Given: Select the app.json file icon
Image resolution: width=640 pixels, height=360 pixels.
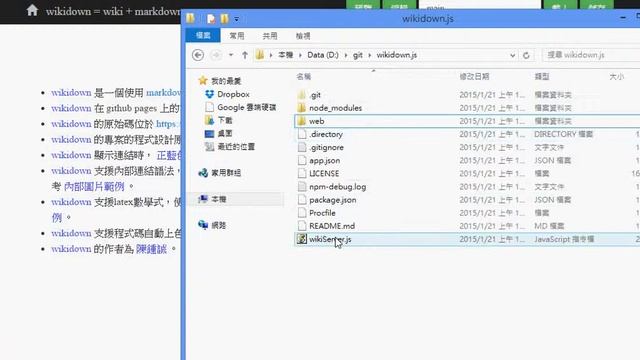Looking at the screenshot, I should (x=302, y=160).
